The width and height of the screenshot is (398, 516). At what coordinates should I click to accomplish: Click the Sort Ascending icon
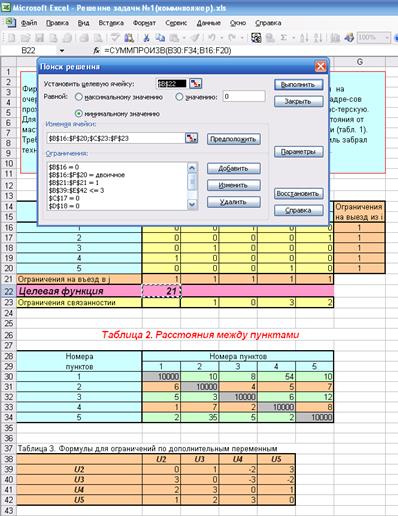point(304,38)
